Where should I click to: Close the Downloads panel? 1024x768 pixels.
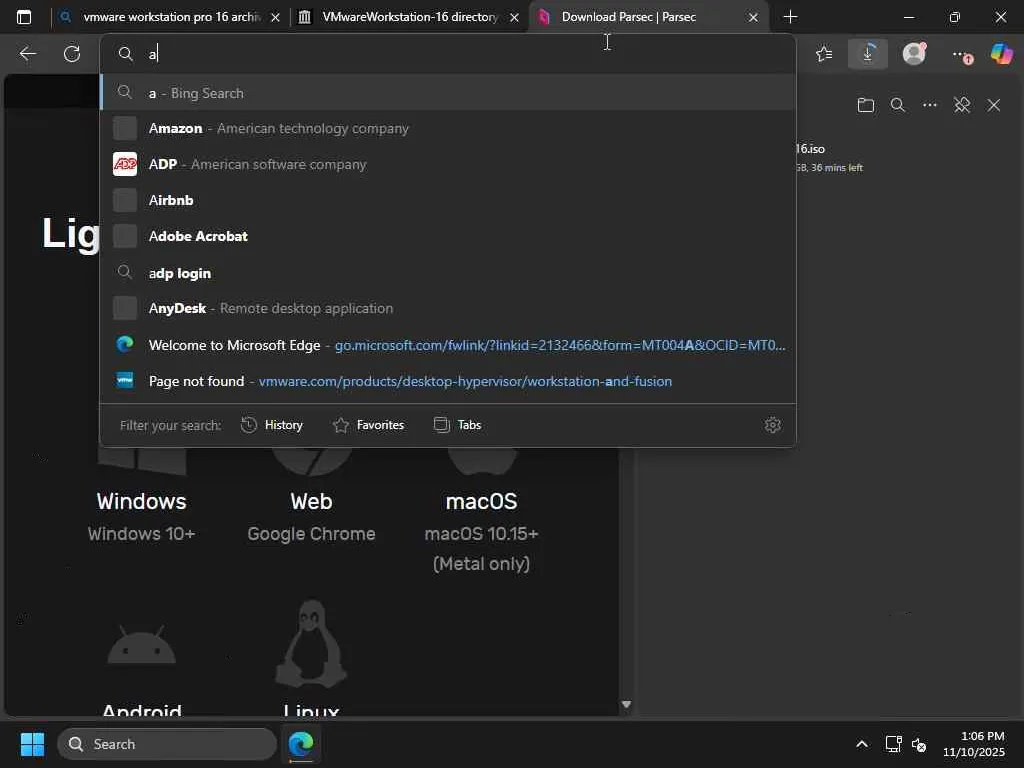tap(994, 105)
